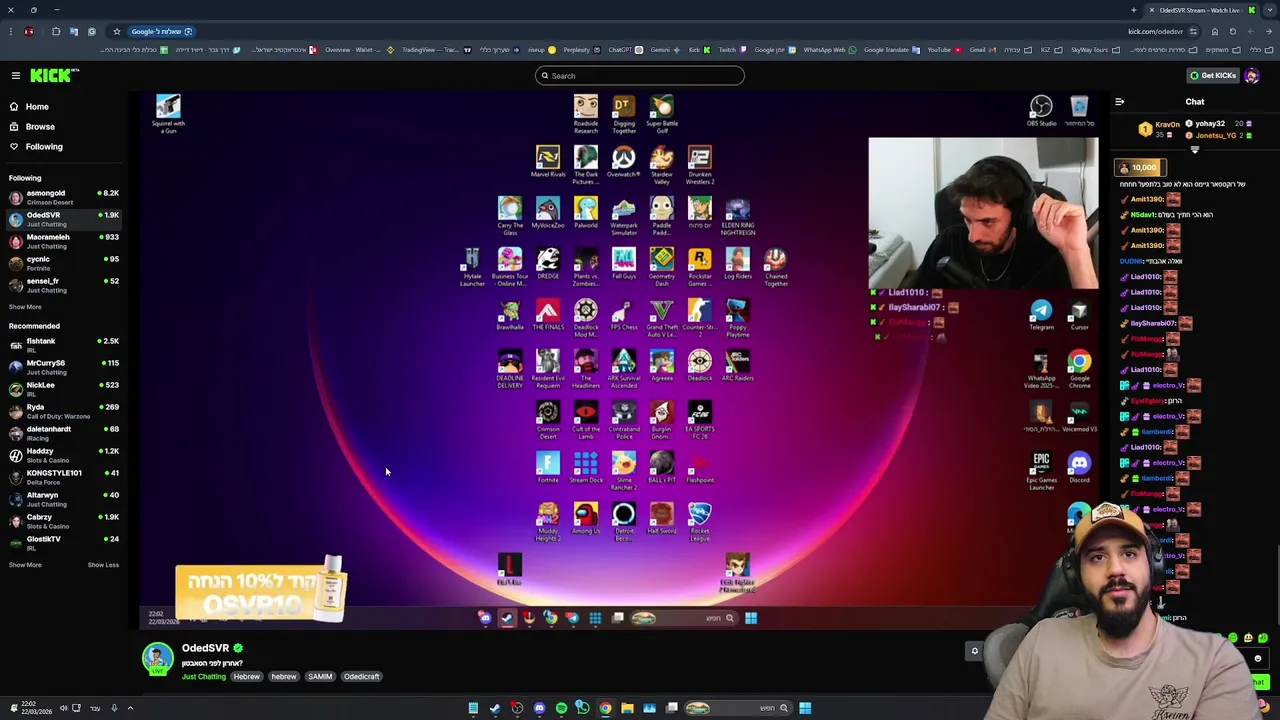This screenshot has height=720, width=1280.
Task: Open the Kick hamburger menu
Action: click(x=16, y=75)
